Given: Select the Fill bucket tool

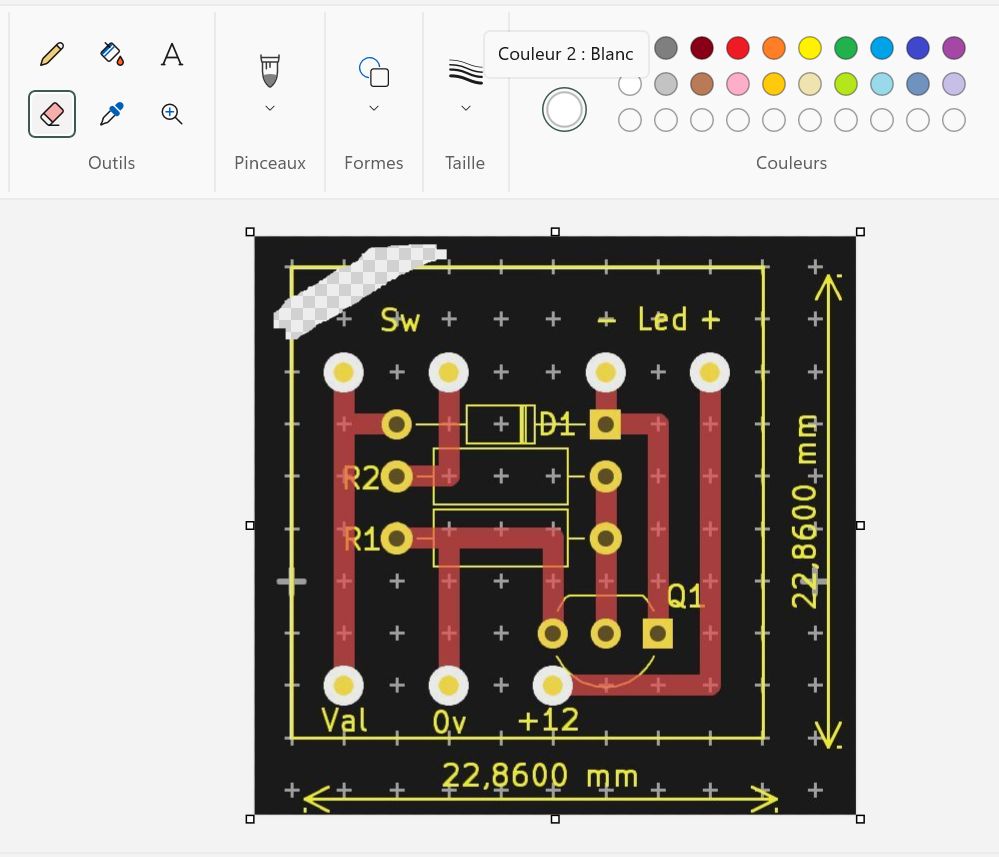Looking at the screenshot, I should tap(111, 54).
